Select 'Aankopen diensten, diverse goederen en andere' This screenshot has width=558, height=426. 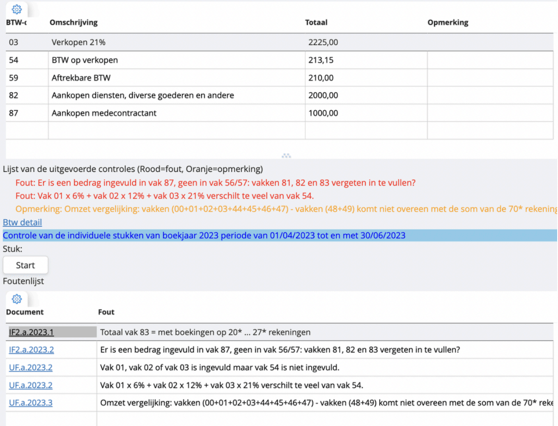[177, 95]
